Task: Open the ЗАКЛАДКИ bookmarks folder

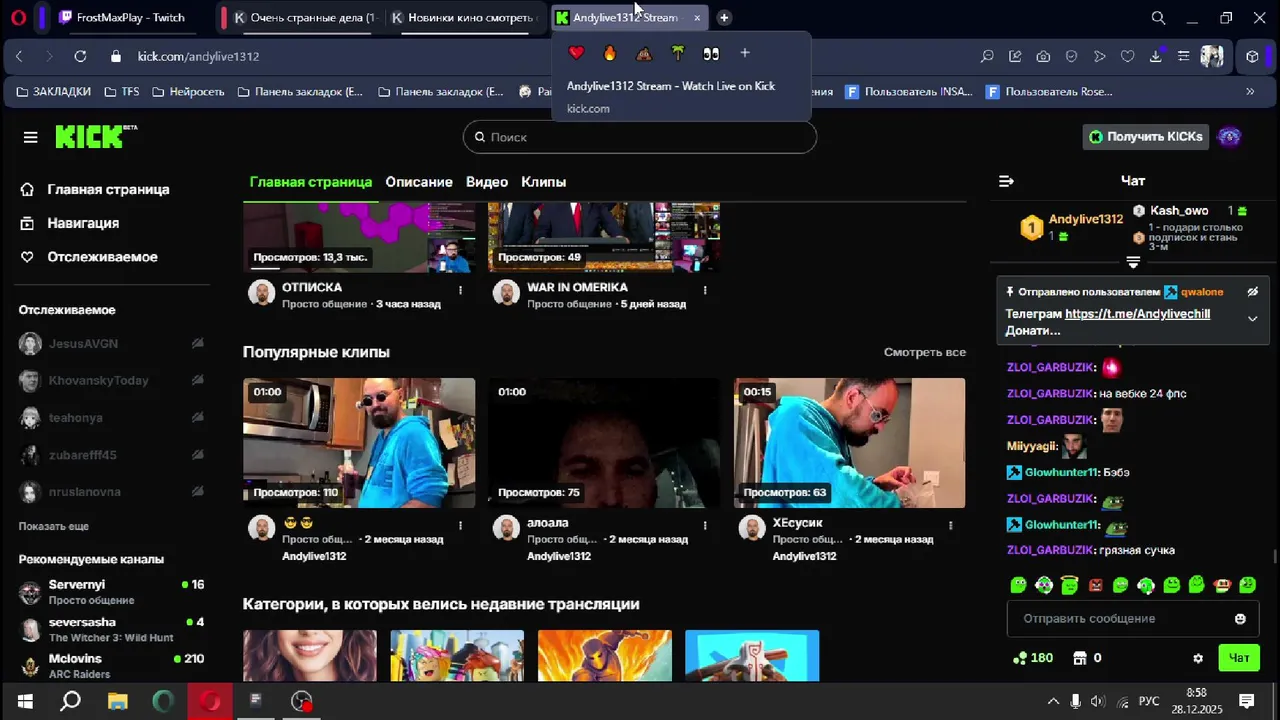Action: [x=53, y=92]
